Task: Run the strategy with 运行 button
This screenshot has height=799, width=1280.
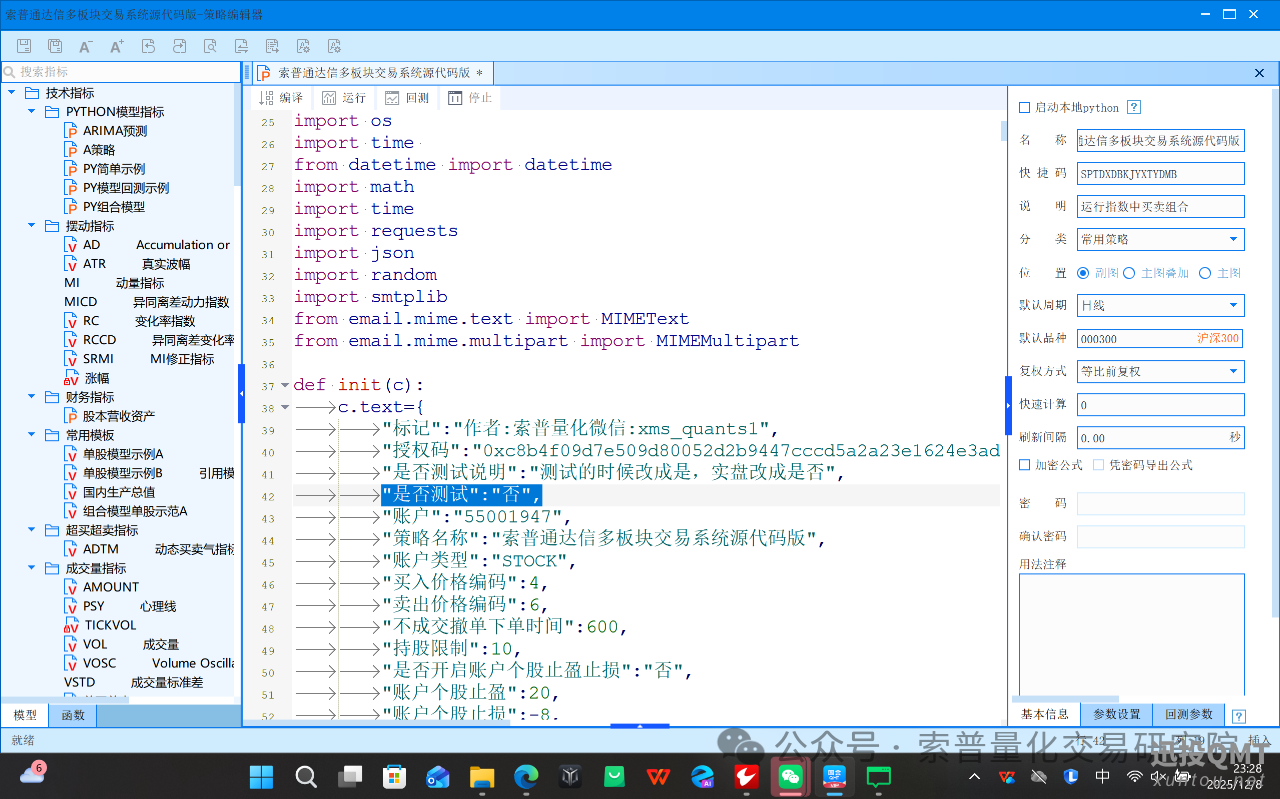Action: click(344, 98)
